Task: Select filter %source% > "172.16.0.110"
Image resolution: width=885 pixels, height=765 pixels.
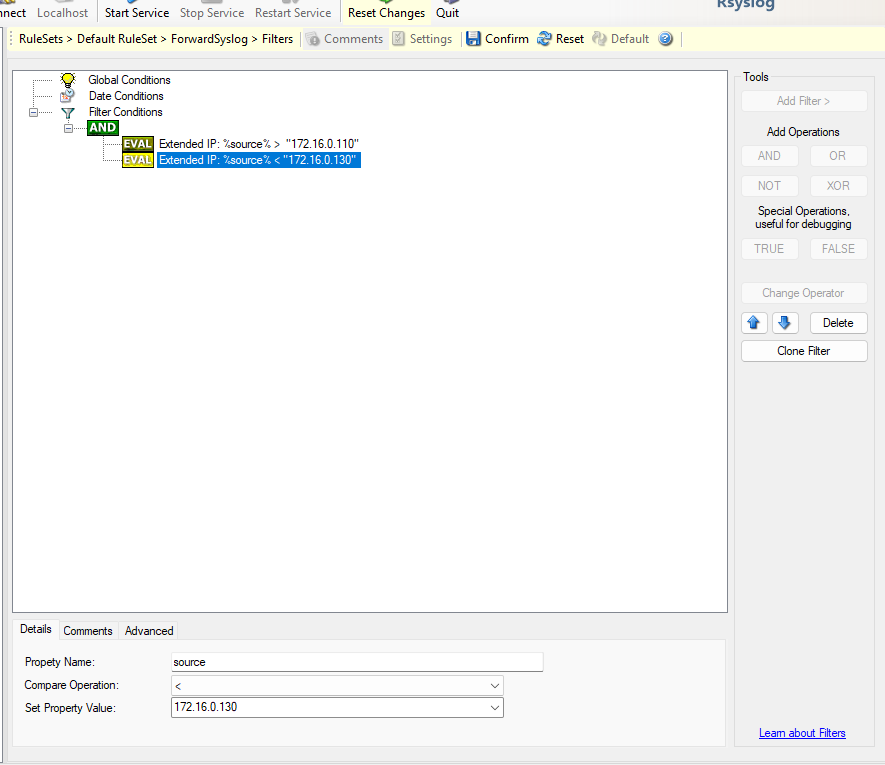Action: pos(259,144)
